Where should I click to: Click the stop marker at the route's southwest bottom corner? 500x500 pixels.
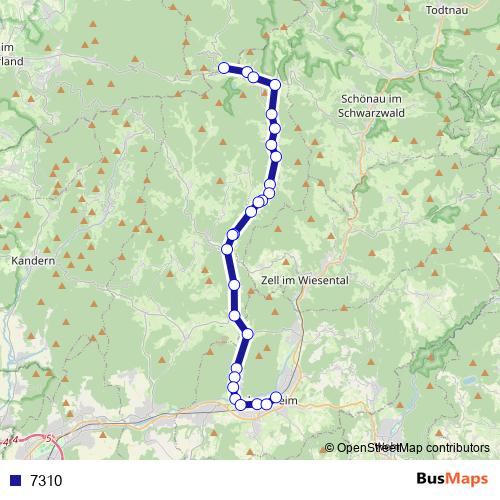point(241,405)
